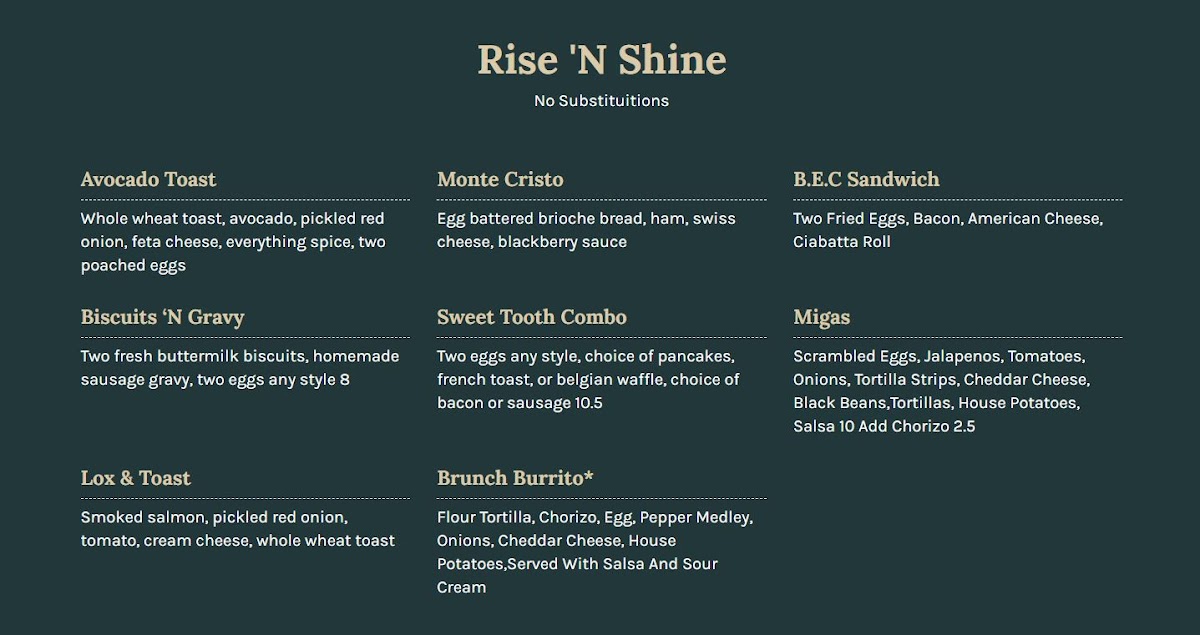Choose the B.E.C Sandwich heading
Screen dimensions: 1200x635
point(866,180)
